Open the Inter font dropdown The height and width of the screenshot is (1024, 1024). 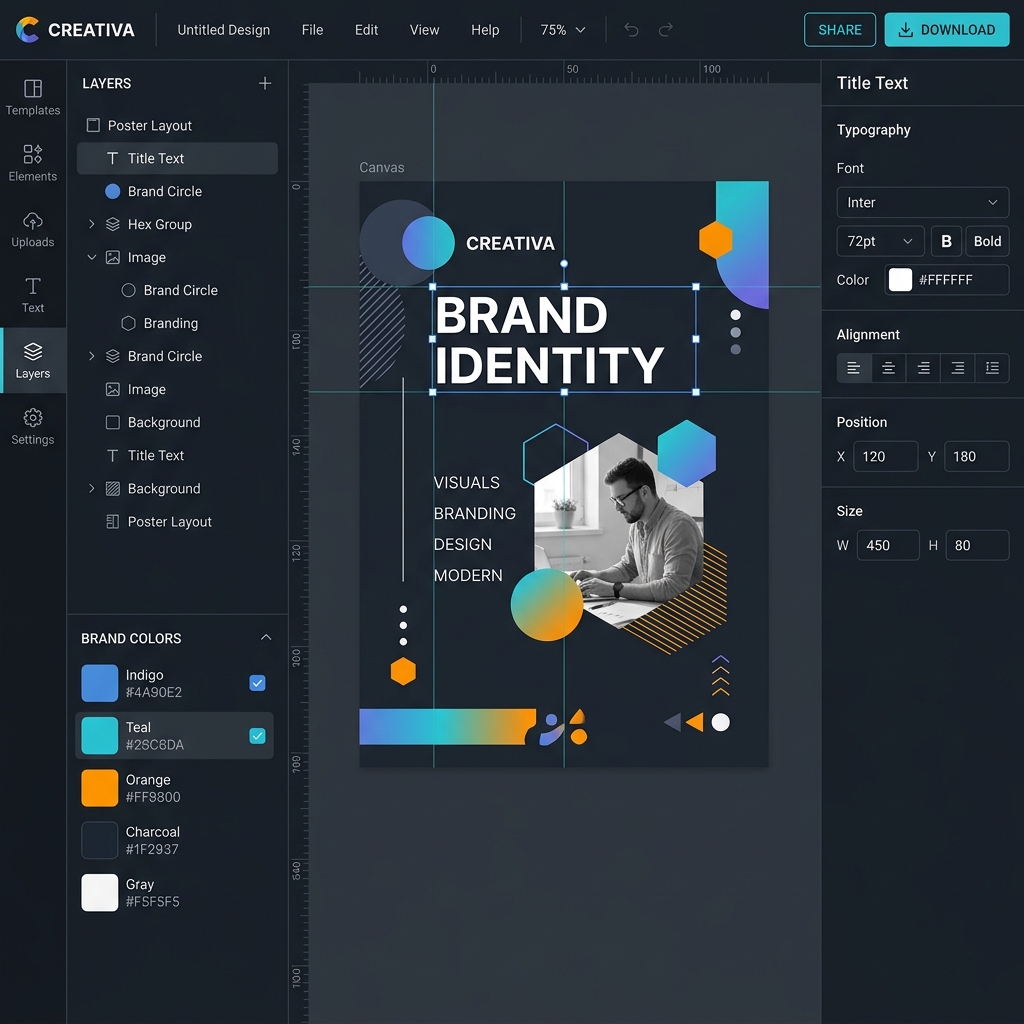pyautogui.click(x=922, y=202)
